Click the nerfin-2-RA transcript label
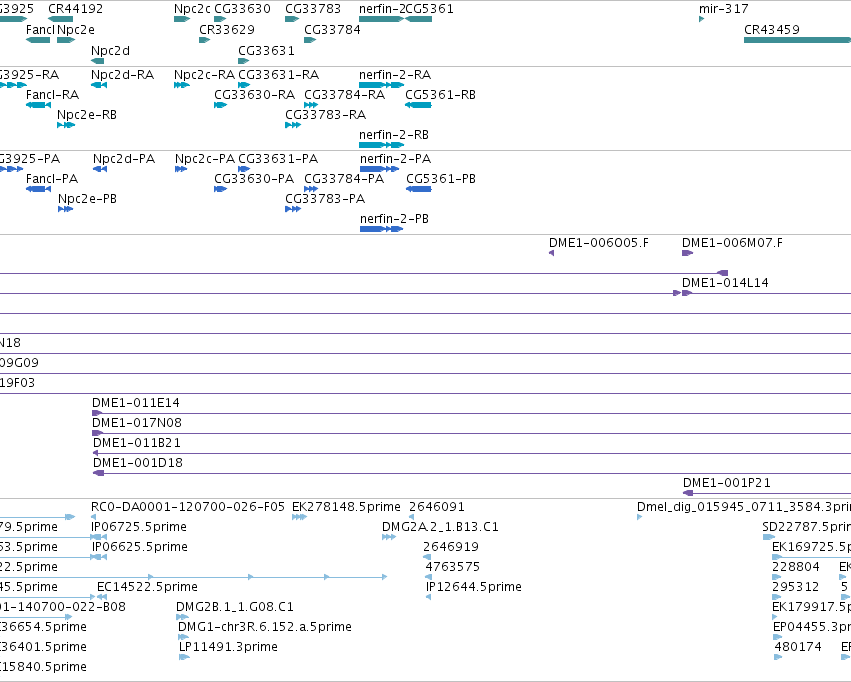The height and width of the screenshot is (682, 851). pos(395,74)
